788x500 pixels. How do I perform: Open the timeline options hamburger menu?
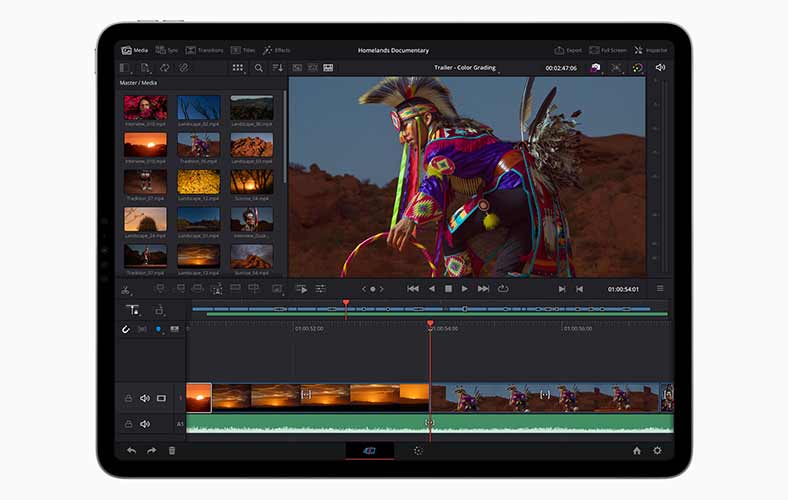pyautogui.click(x=660, y=289)
